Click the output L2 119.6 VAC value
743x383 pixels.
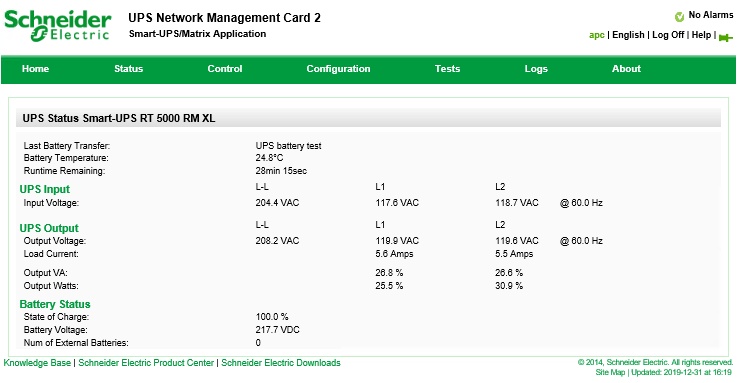[517, 241]
